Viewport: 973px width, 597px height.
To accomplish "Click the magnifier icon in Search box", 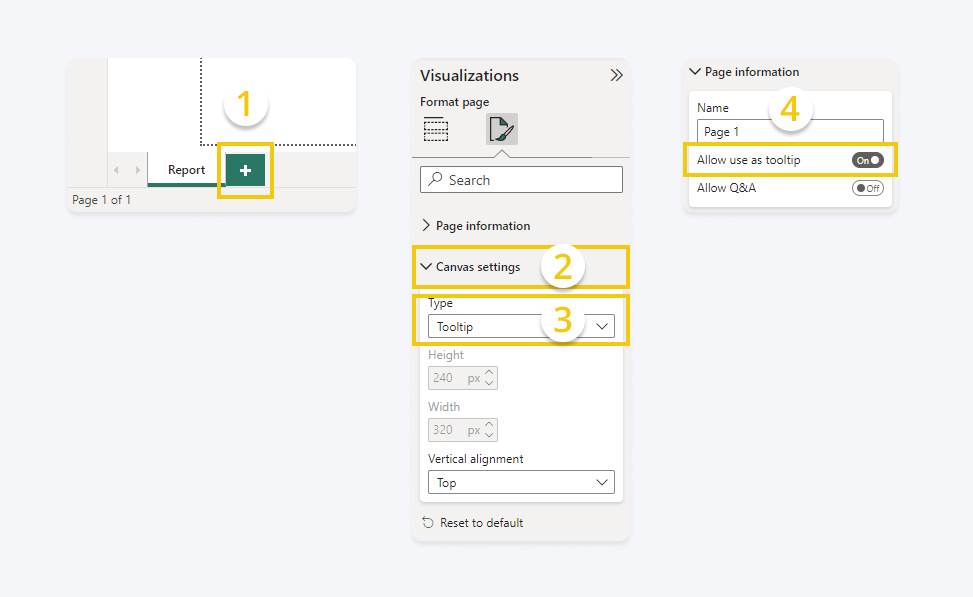I will click(435, 180).
